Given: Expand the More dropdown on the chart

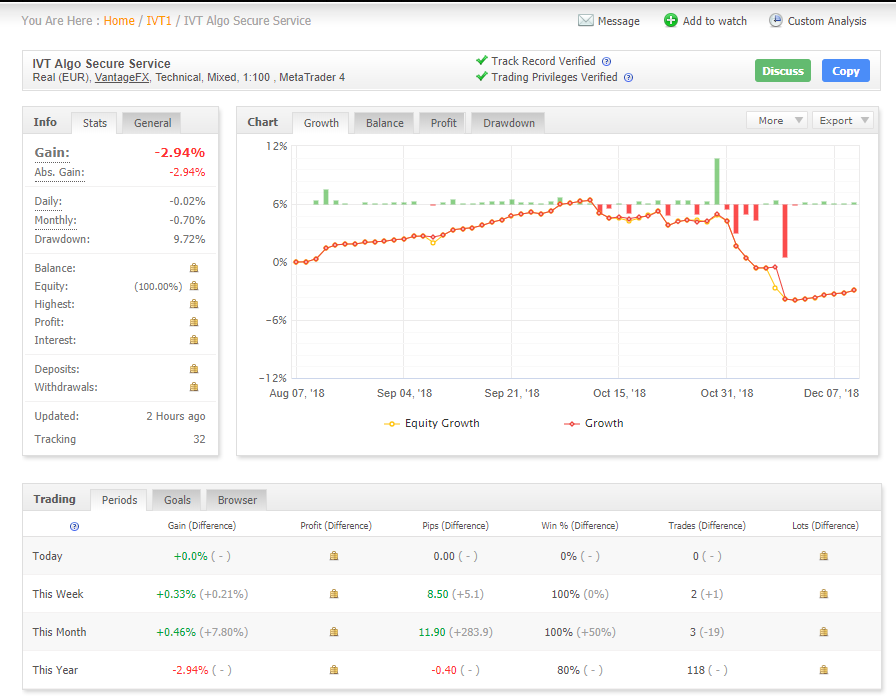Looking at the screenshot, I should pos(777,120).
